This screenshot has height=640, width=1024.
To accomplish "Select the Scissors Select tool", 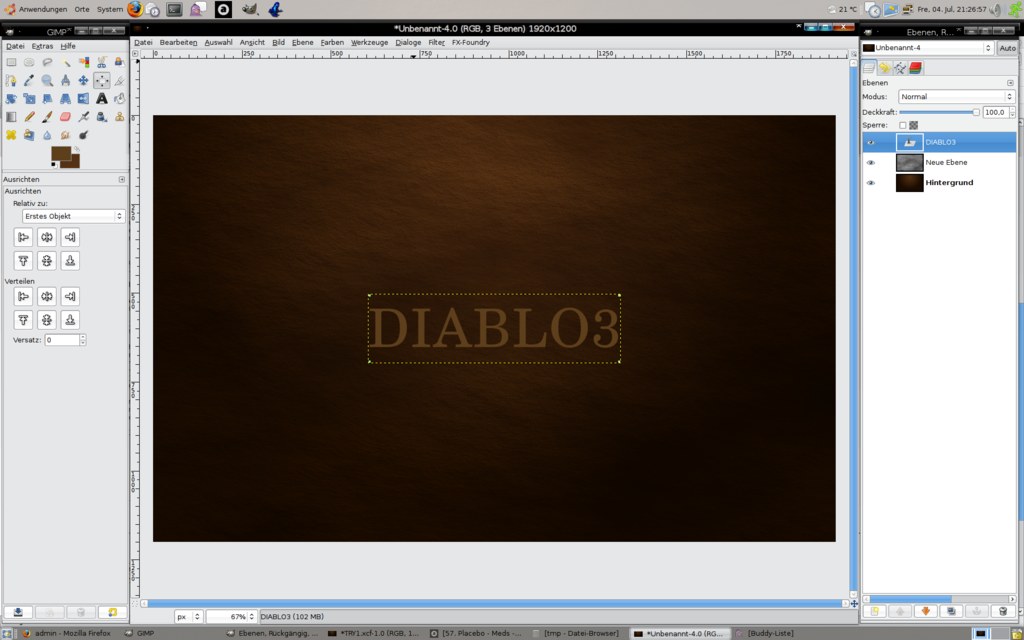I will point(101,63).
